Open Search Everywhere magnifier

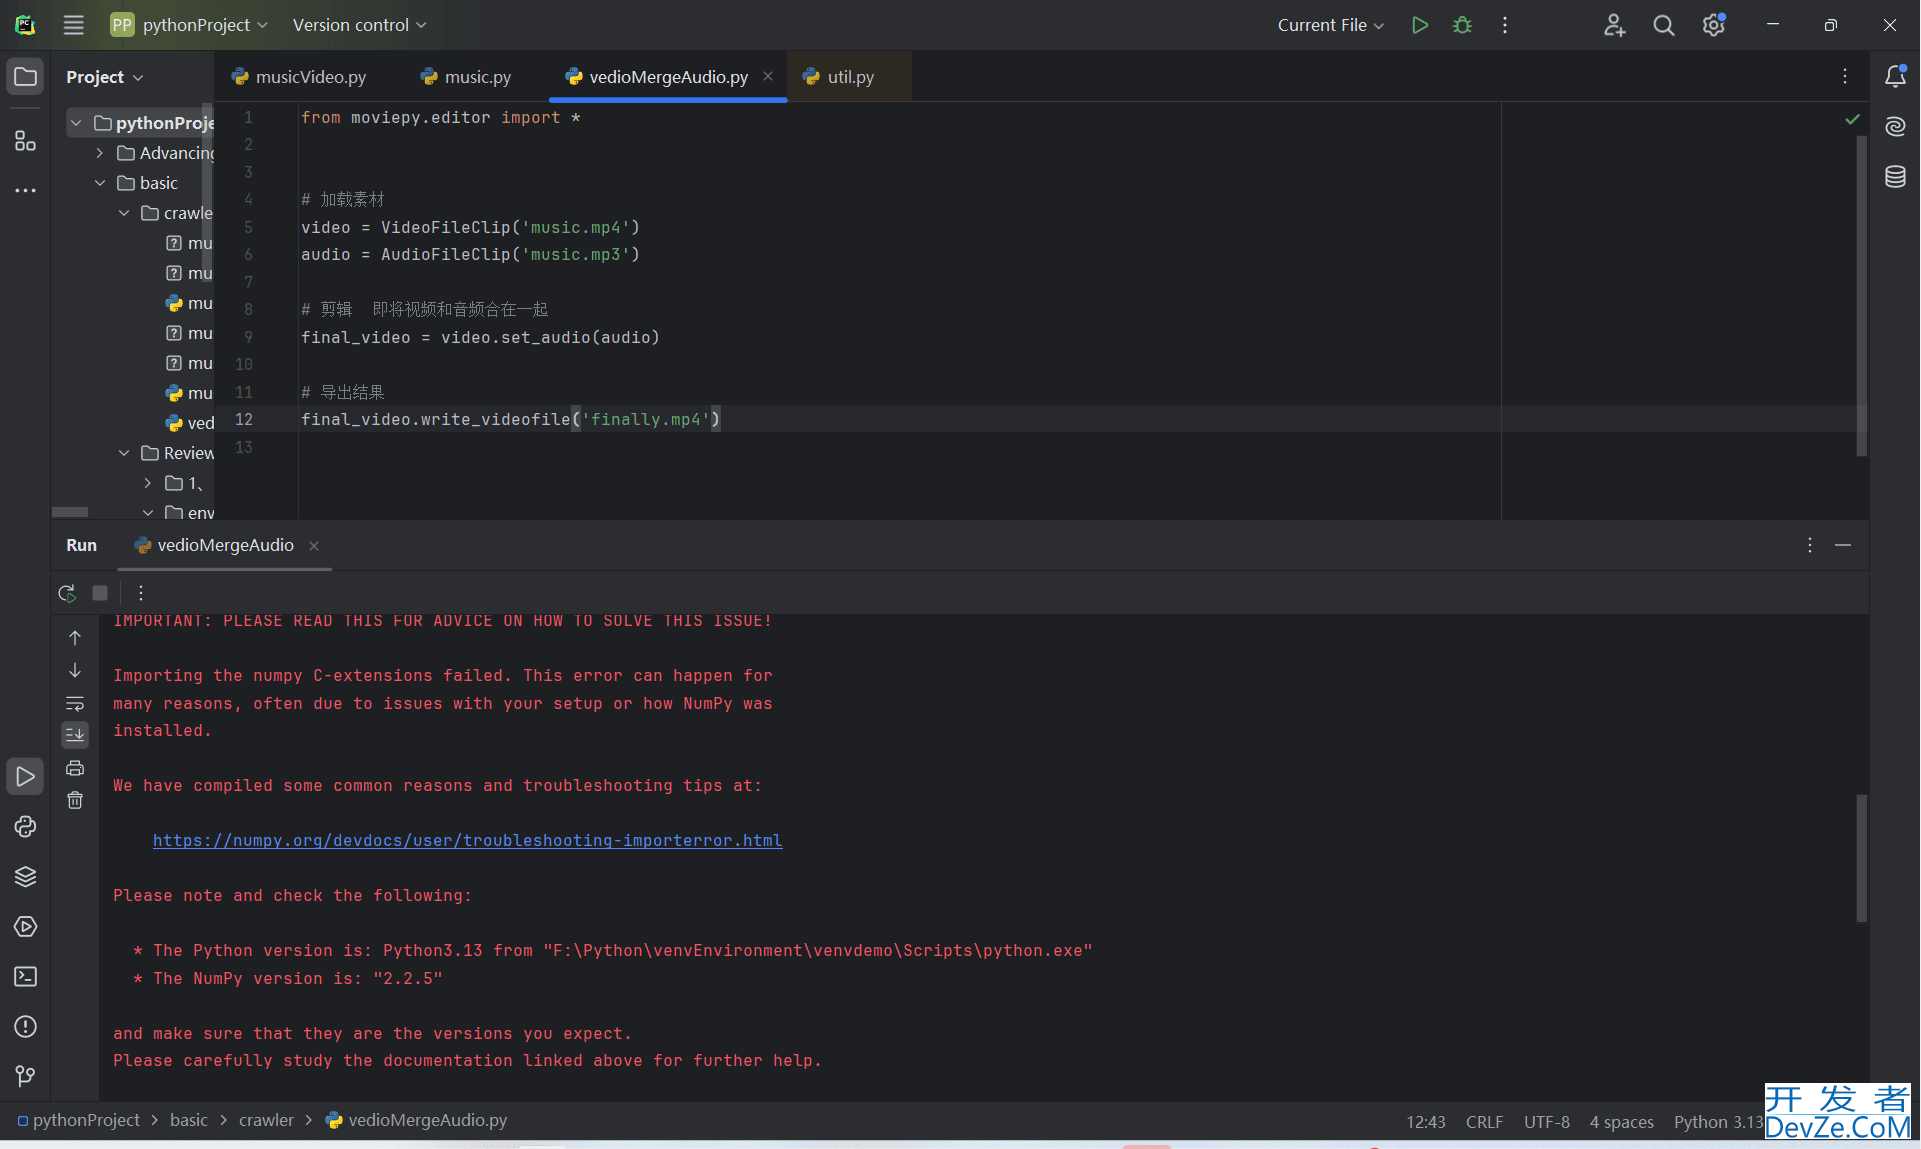pyautogui.click(x=1663, y=25)
